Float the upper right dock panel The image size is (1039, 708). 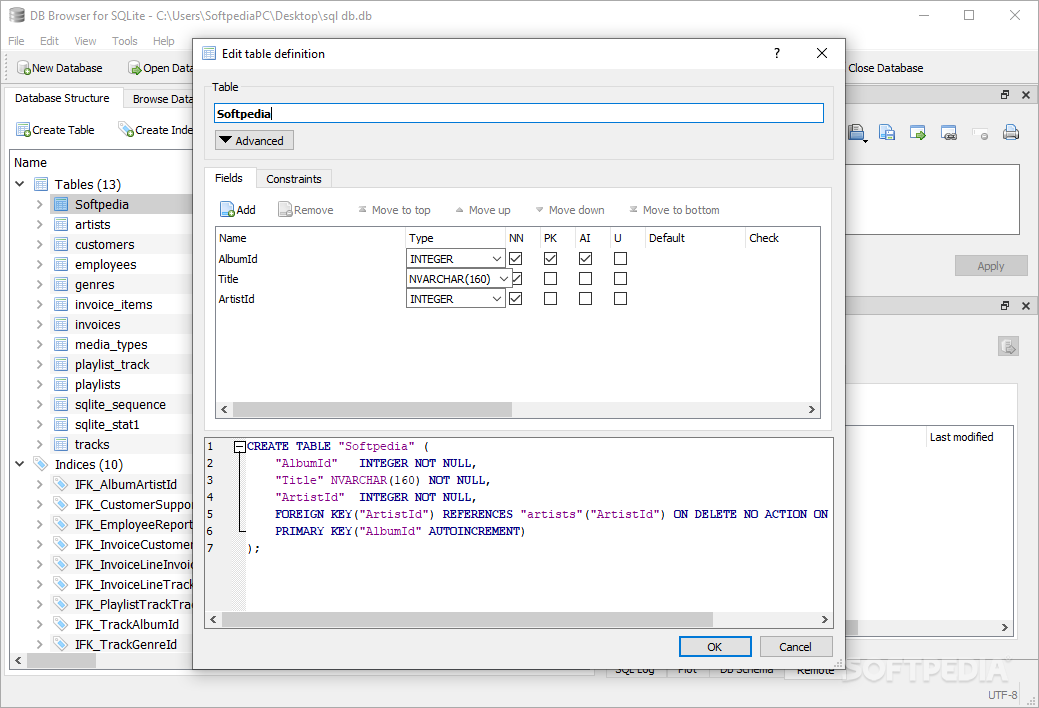tap(1005, 95)
